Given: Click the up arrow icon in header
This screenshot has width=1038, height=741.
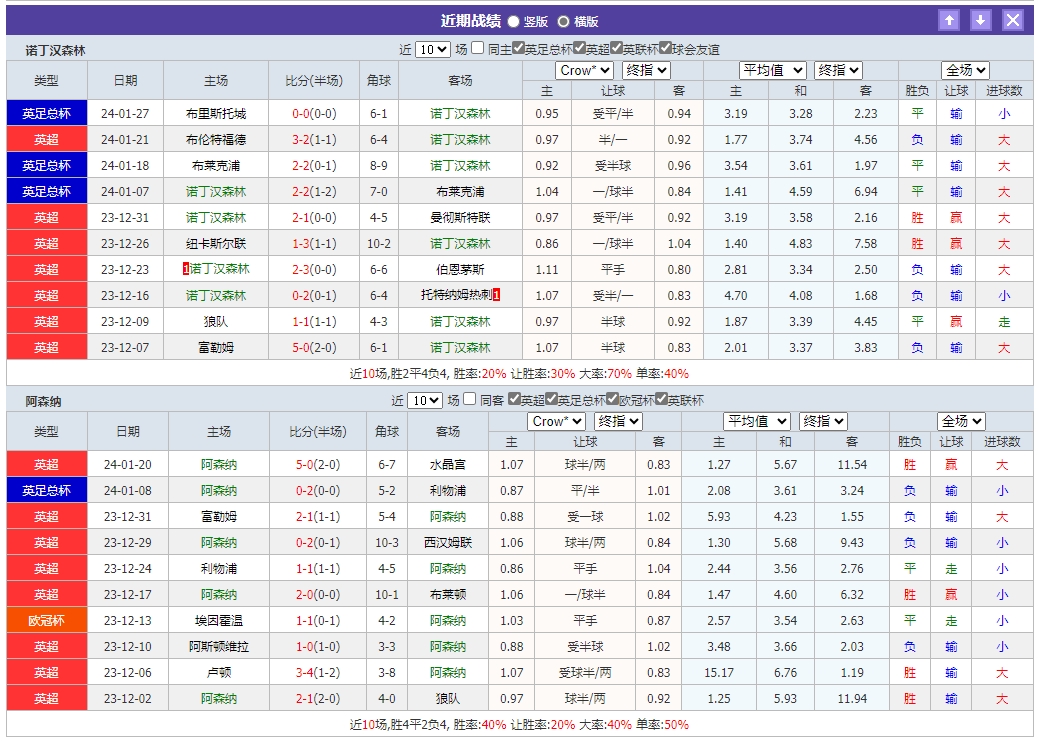Looking at the screenshot, I should pyautogui.click(x=949, y=20).
